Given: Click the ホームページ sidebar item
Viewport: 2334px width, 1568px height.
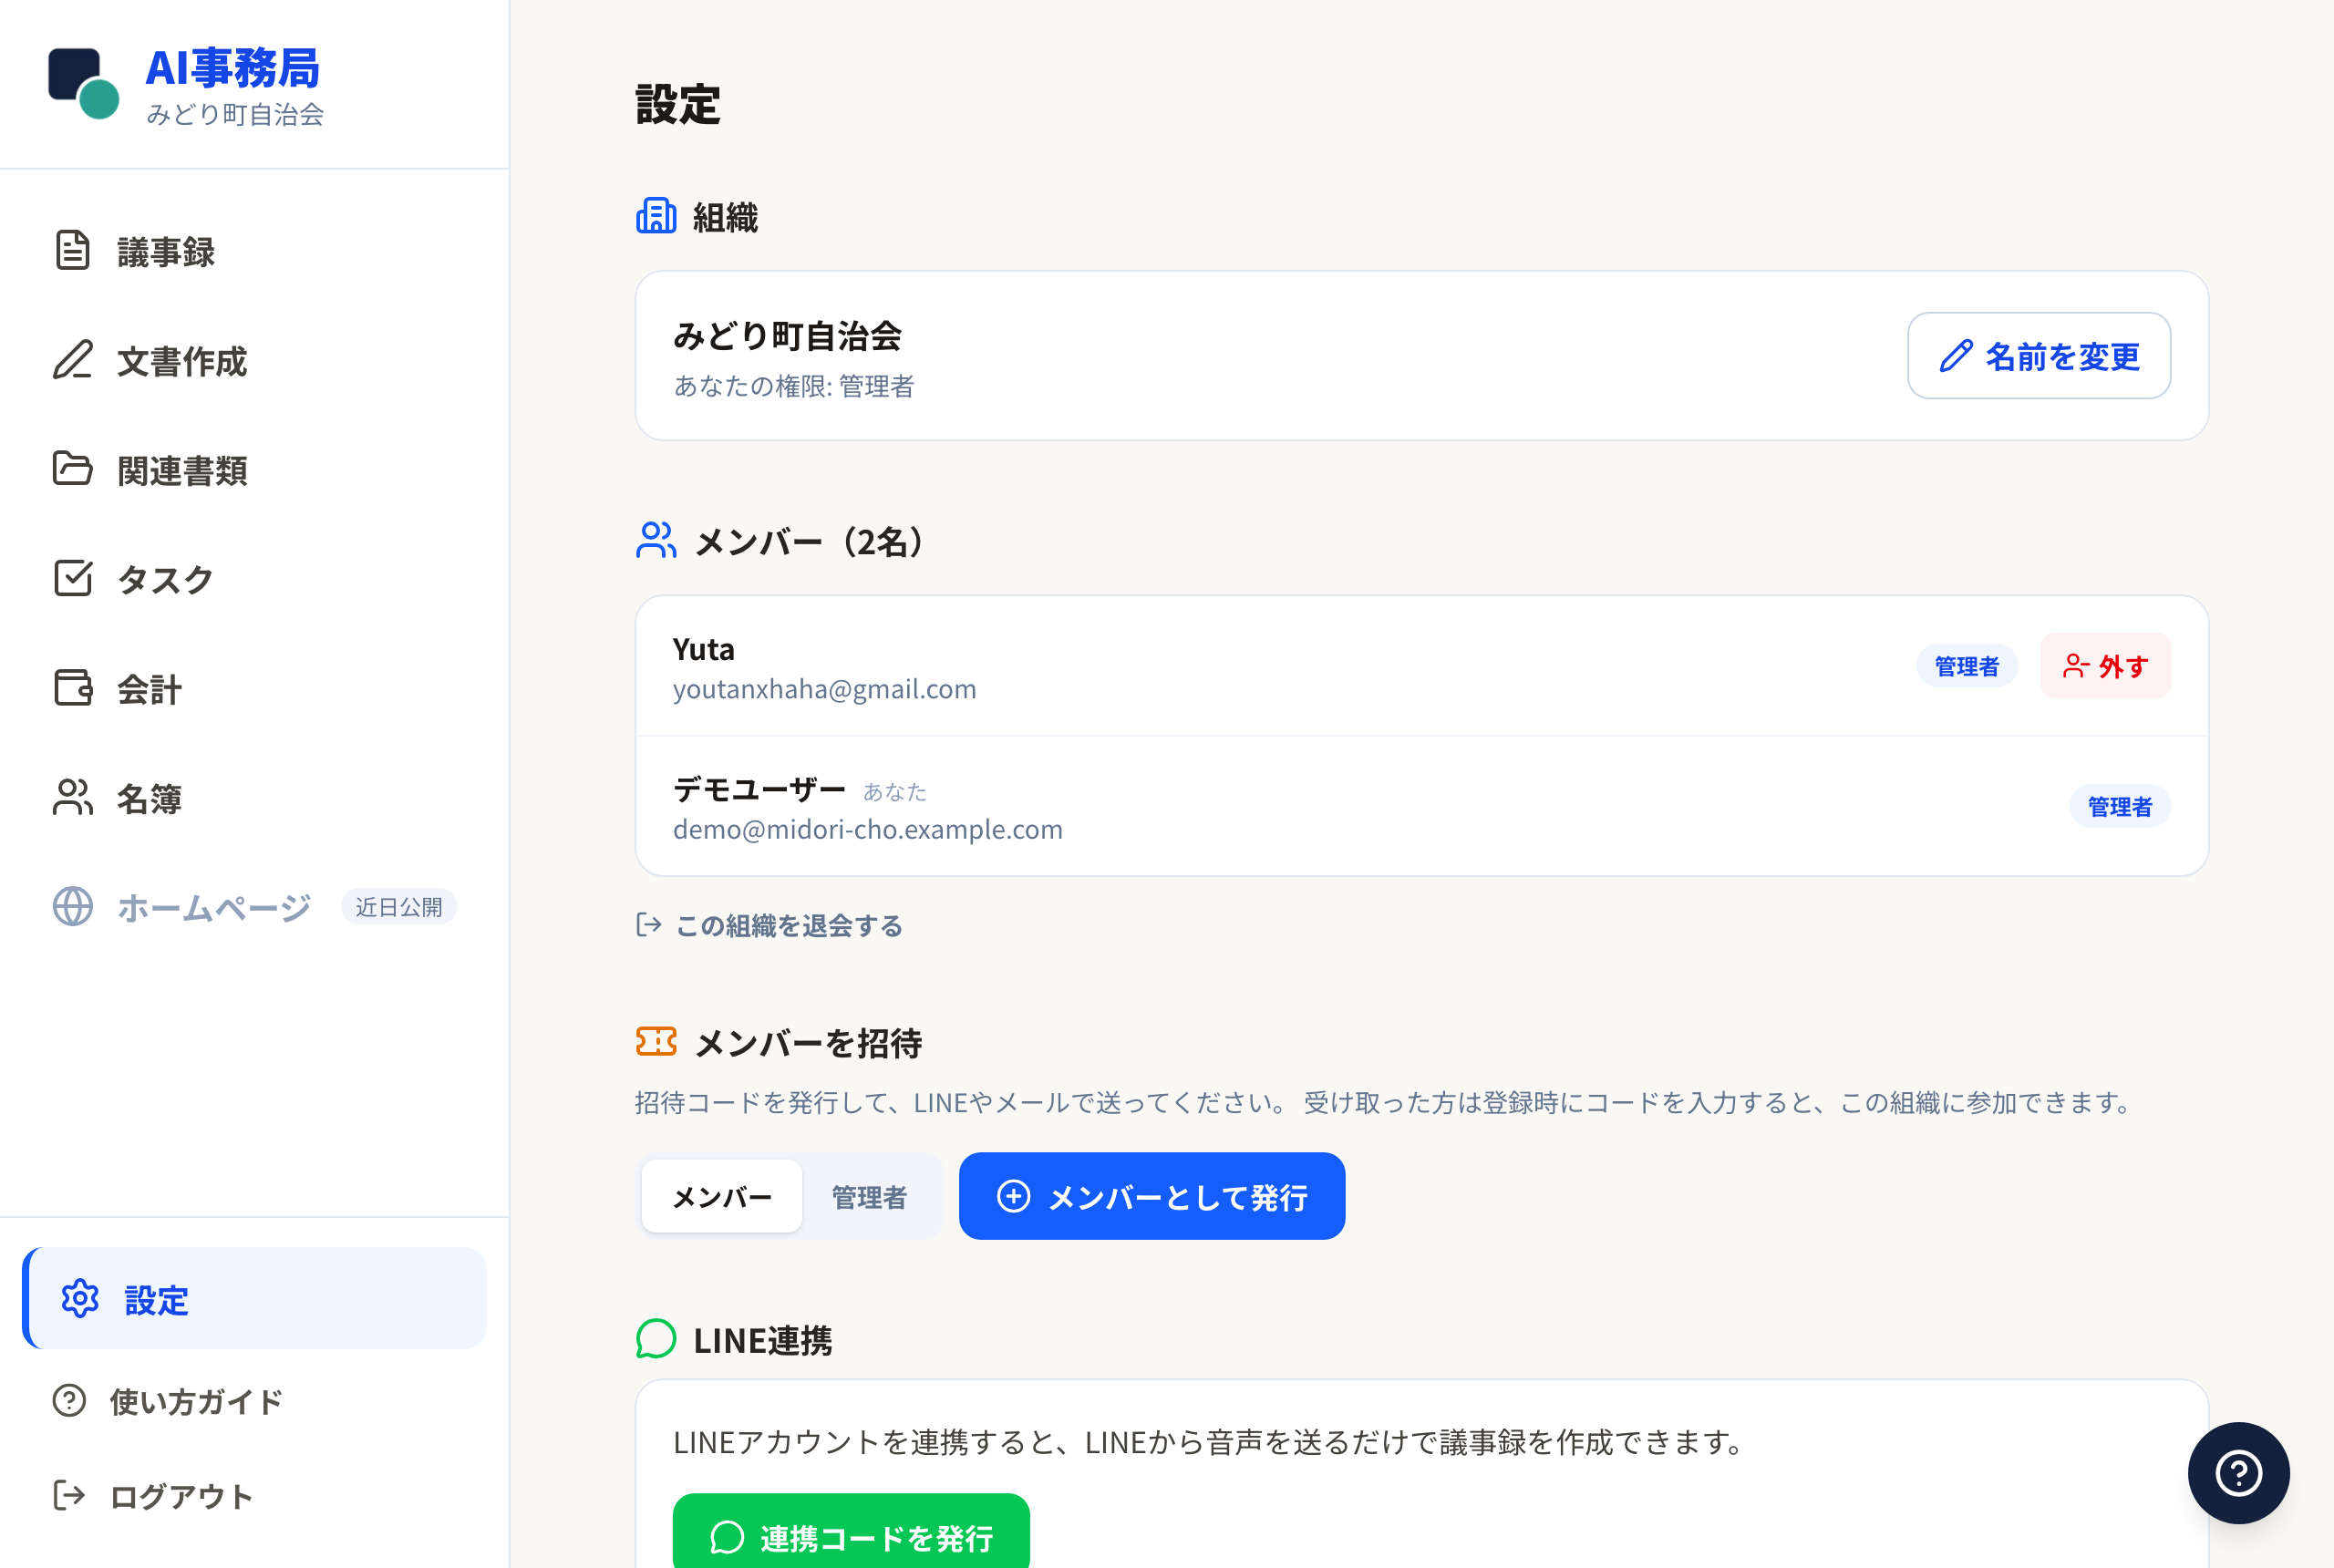Looking at the screenshot, I should tap(254, 906).
